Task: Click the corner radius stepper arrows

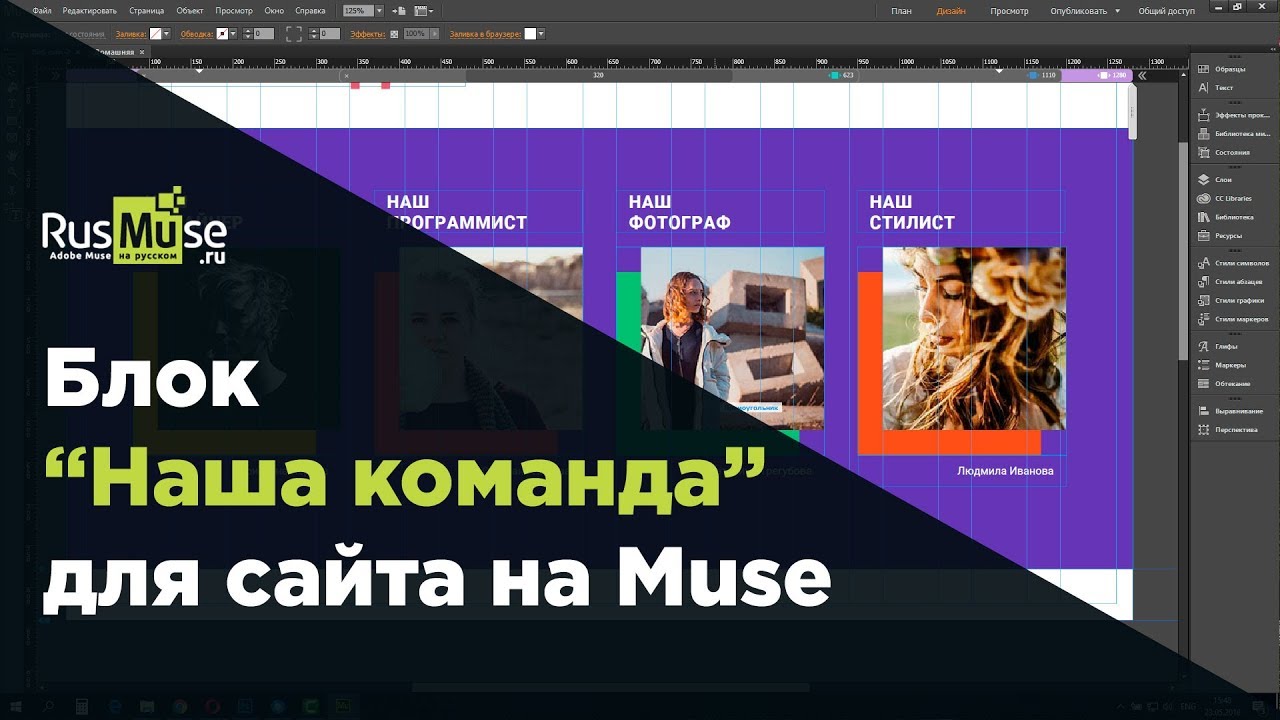Action: pos(313,33)
